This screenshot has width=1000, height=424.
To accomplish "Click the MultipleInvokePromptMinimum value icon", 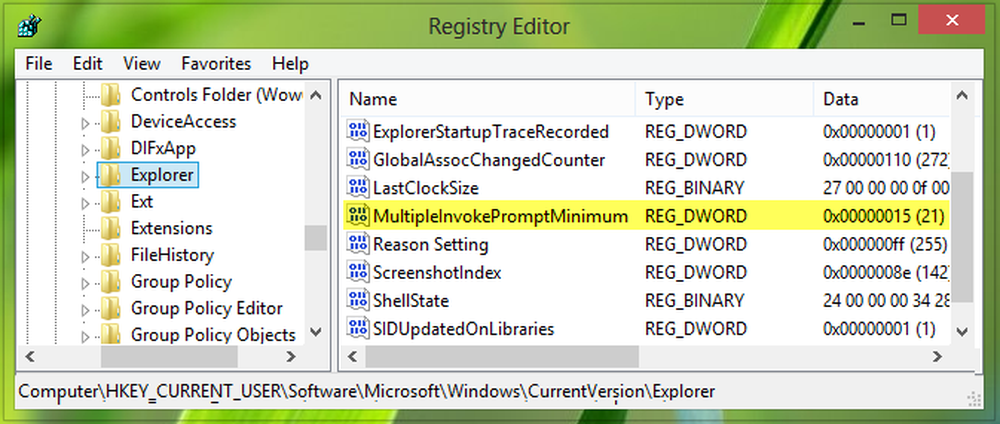I will tap(358, 216).
